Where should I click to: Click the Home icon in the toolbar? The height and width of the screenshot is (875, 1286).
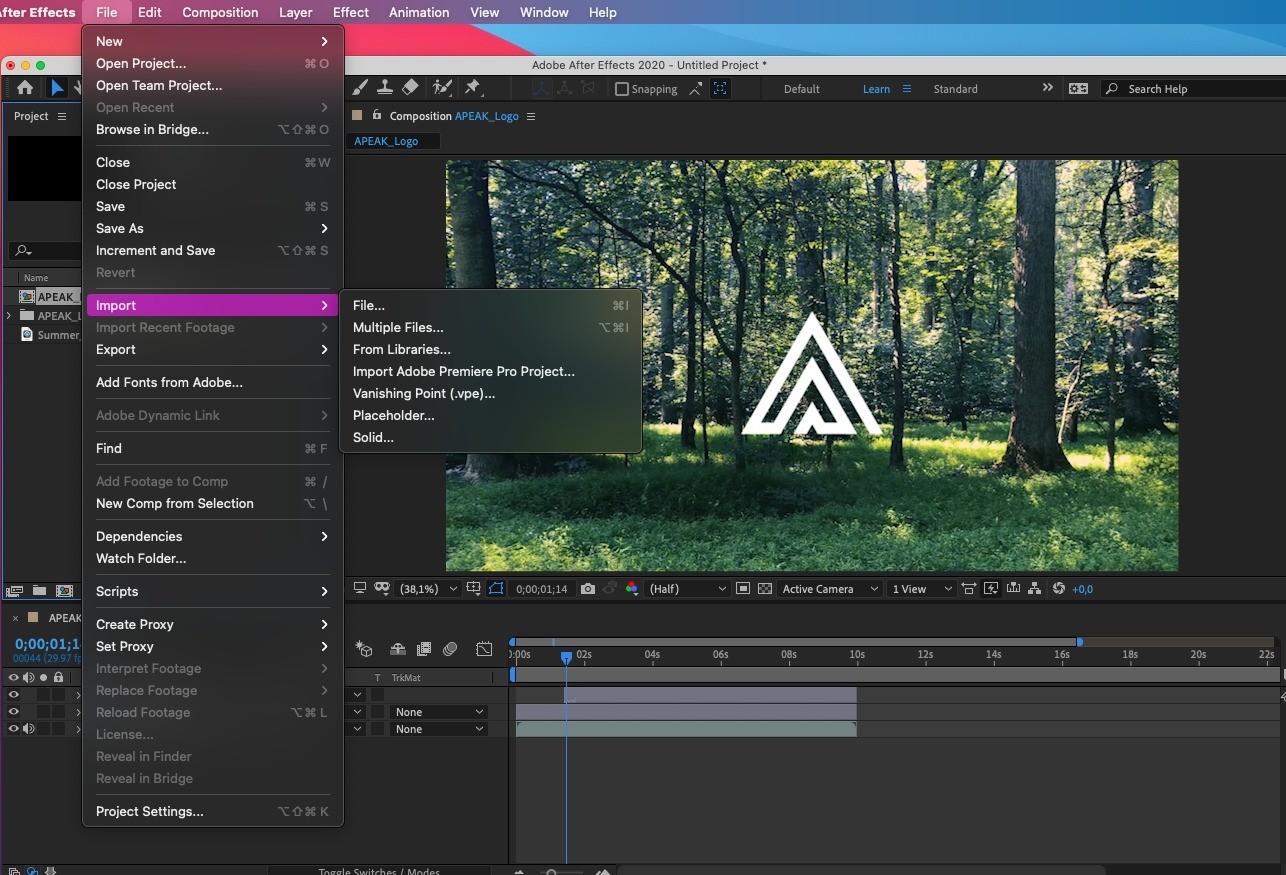pyautogui.click(x=24, y=88)
